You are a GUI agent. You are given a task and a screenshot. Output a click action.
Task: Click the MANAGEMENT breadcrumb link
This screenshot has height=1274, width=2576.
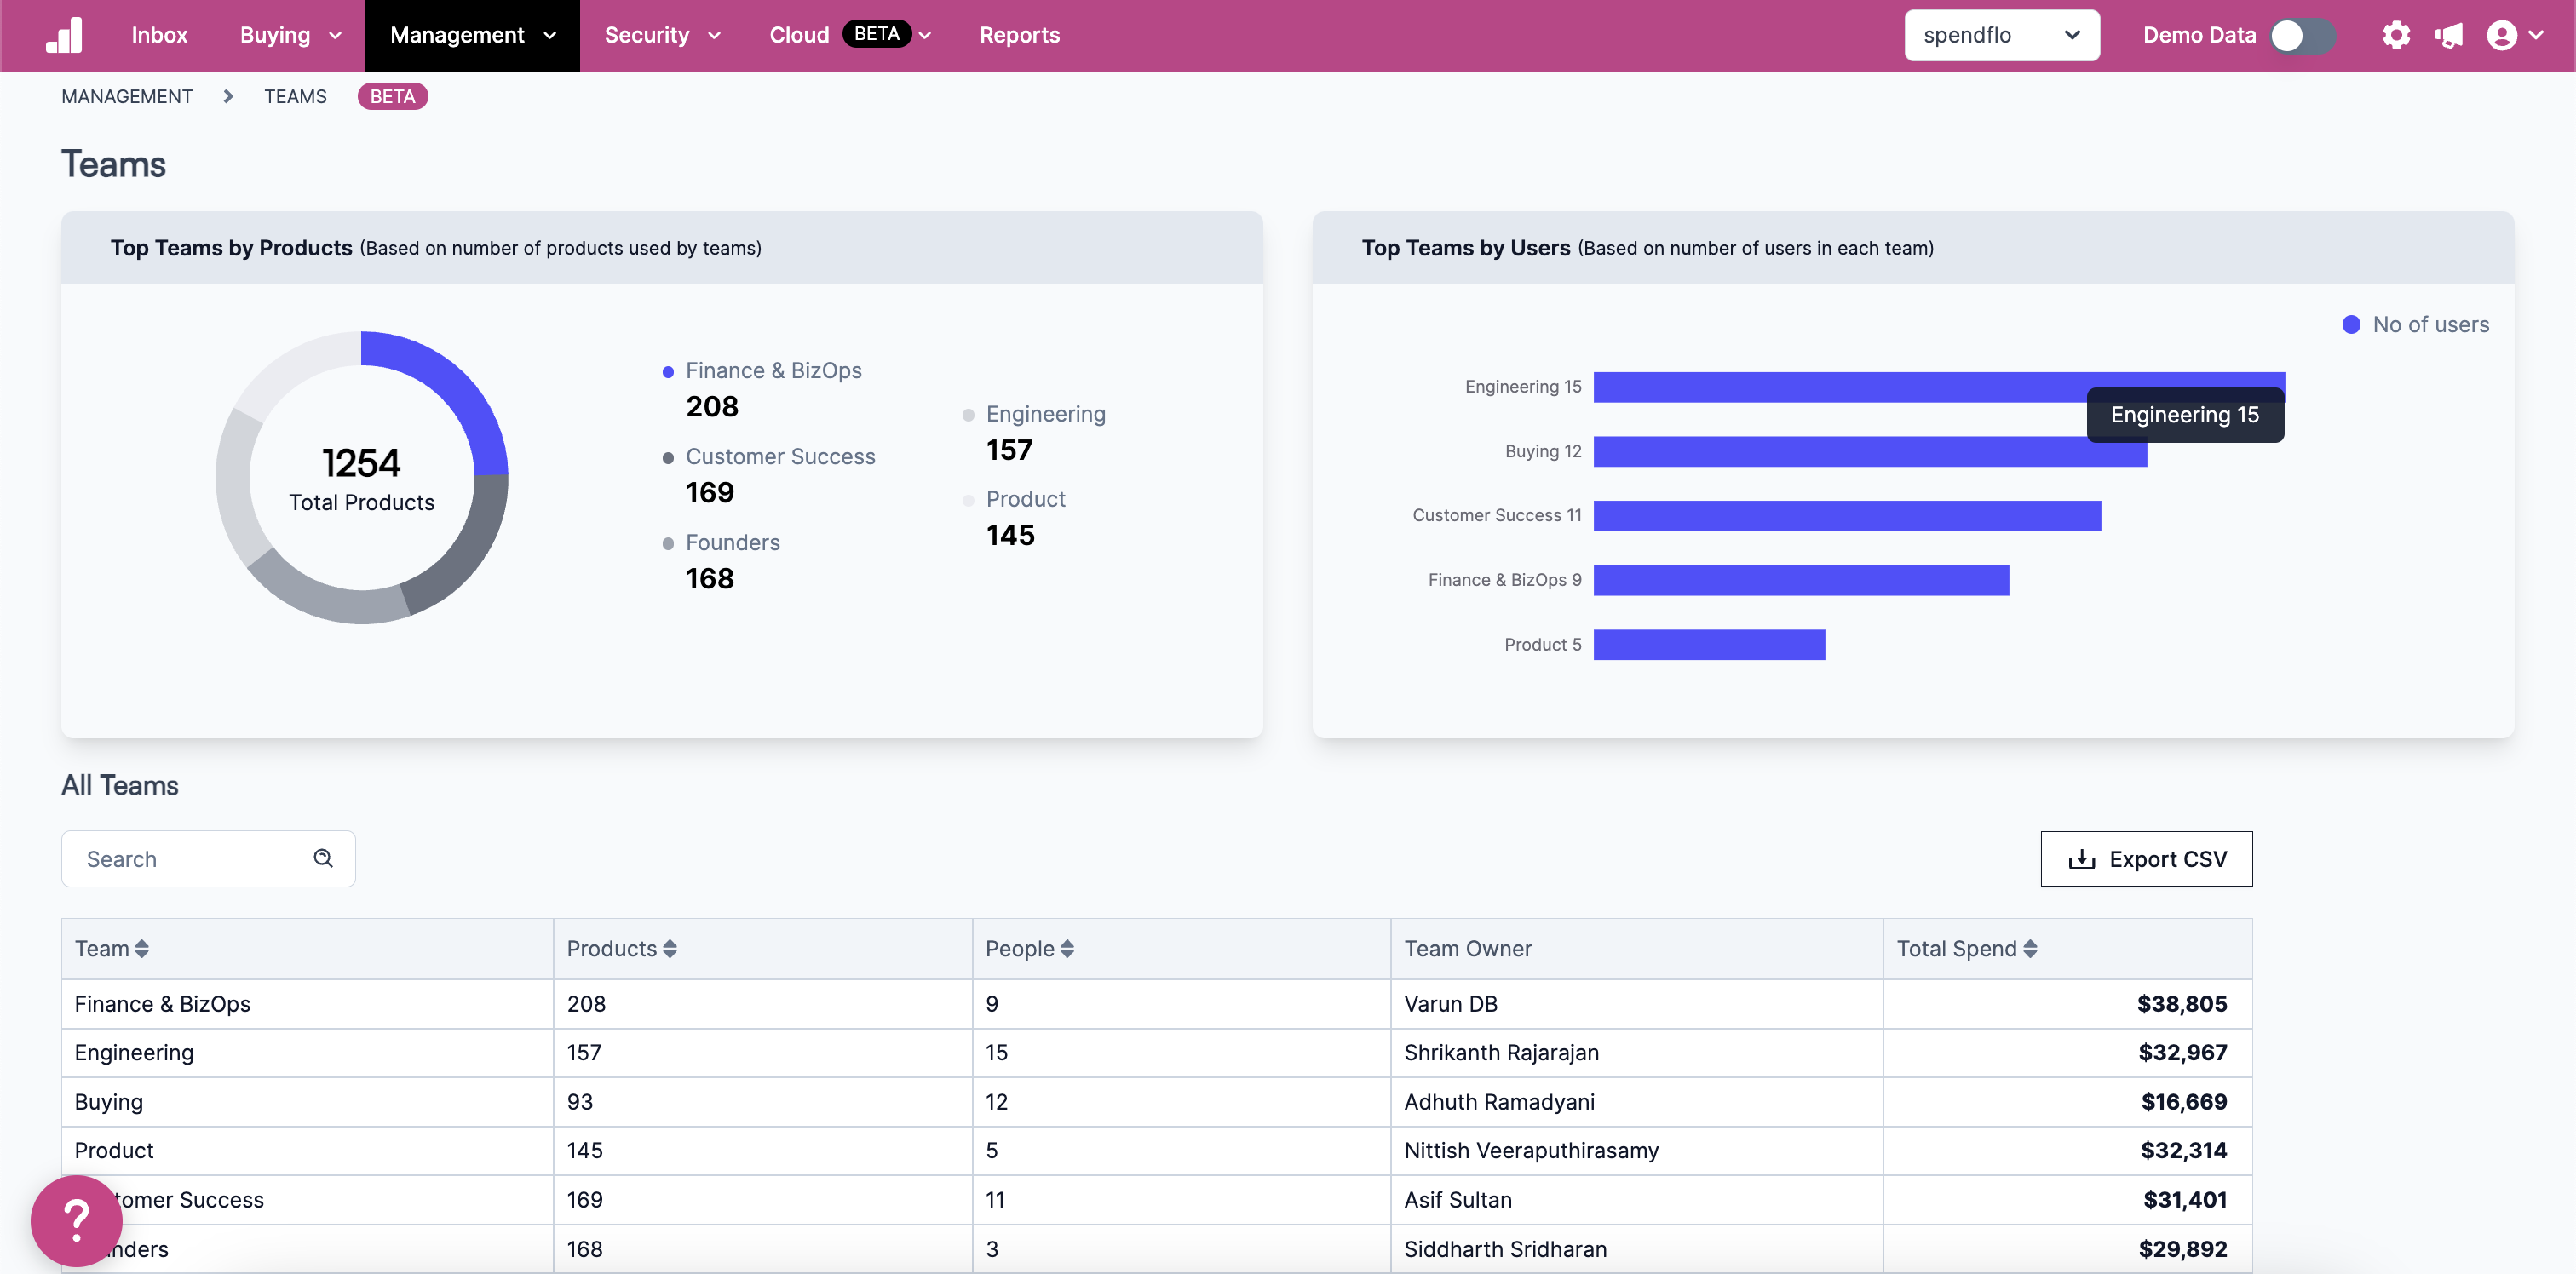tap(127, 96)
